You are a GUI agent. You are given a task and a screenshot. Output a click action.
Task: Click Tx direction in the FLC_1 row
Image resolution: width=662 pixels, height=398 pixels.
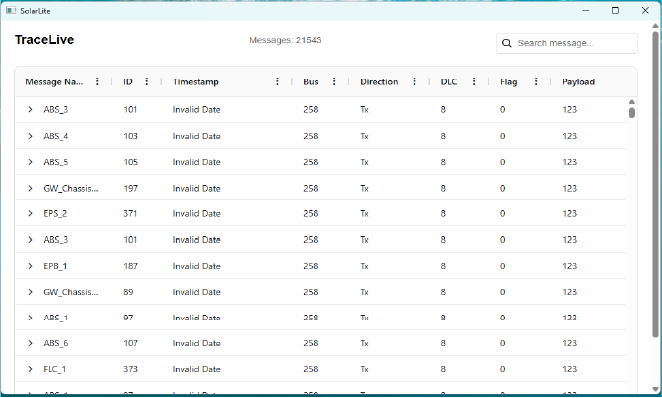364,369
